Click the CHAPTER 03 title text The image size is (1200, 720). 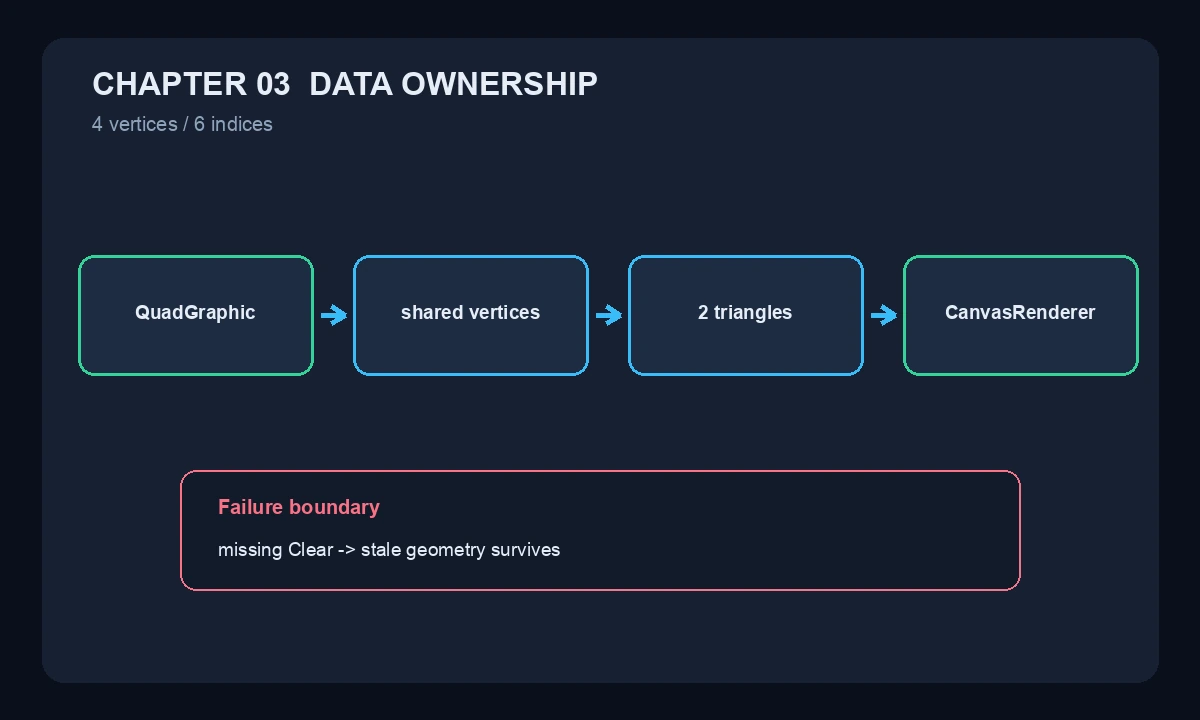191,84
